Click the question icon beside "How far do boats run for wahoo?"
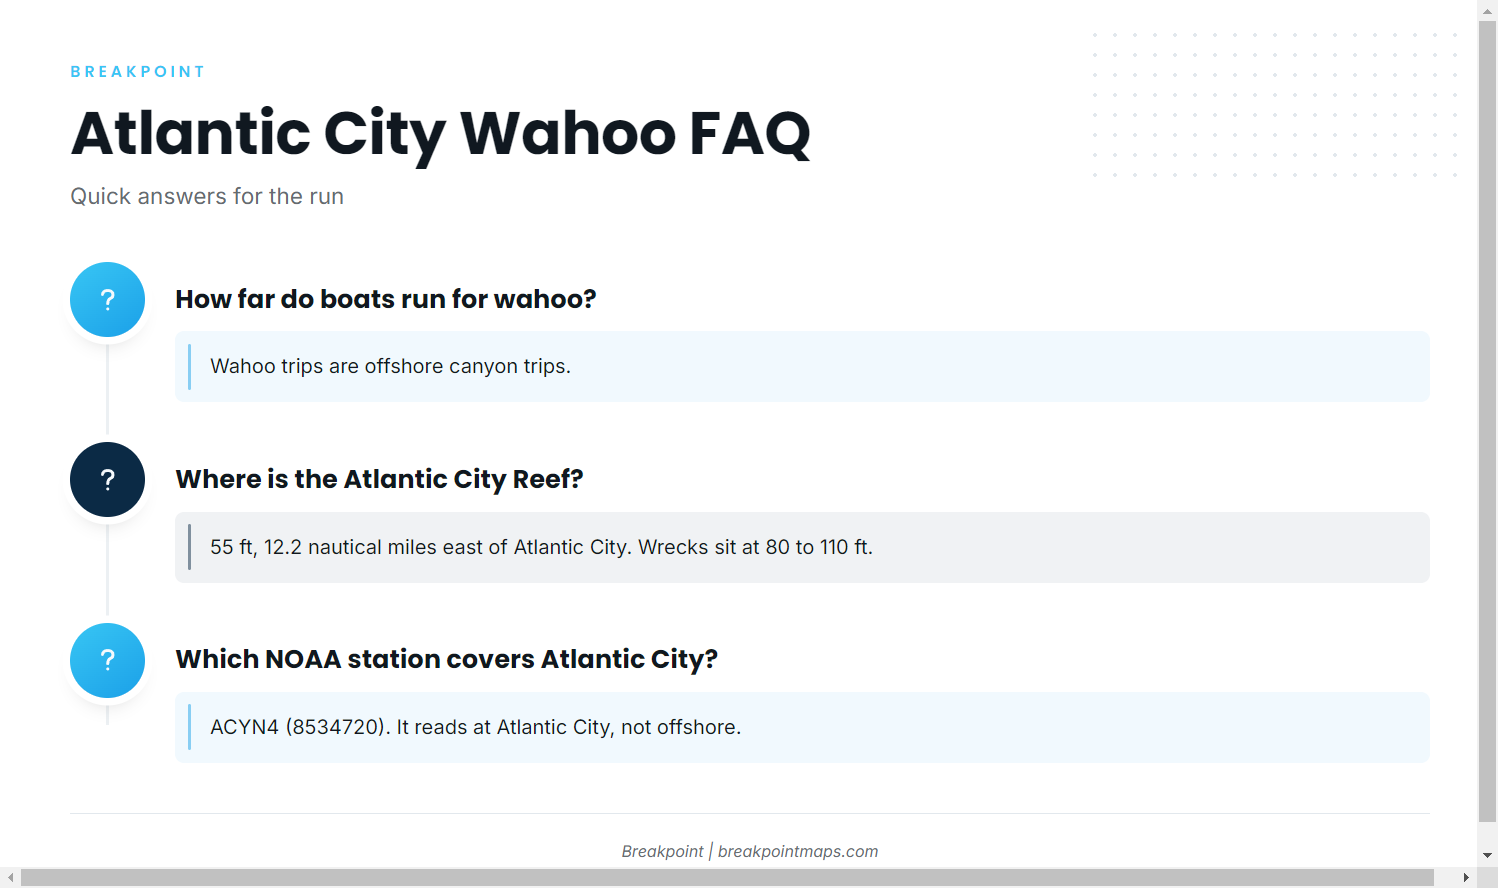The image size is (1498, 888). point(107,299)
